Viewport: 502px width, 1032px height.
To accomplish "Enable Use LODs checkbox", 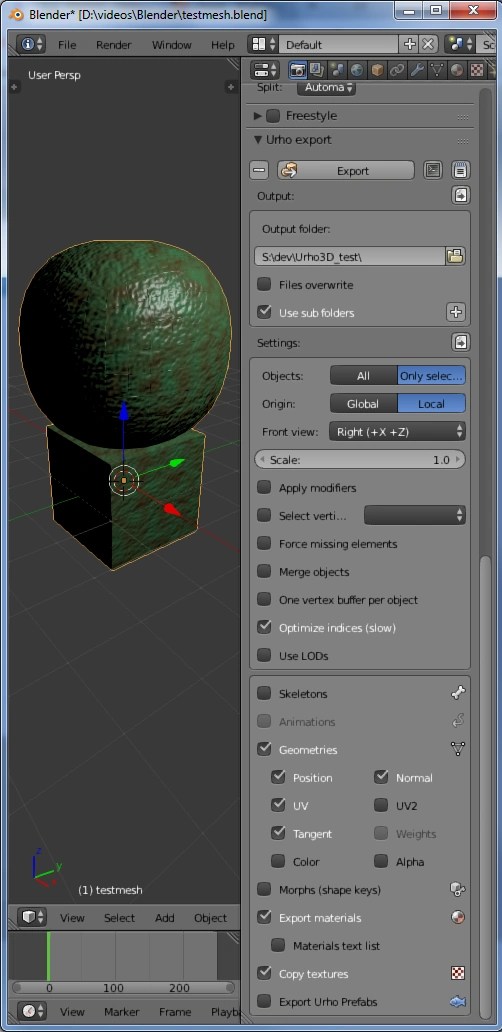I will [x=264, y=655].
